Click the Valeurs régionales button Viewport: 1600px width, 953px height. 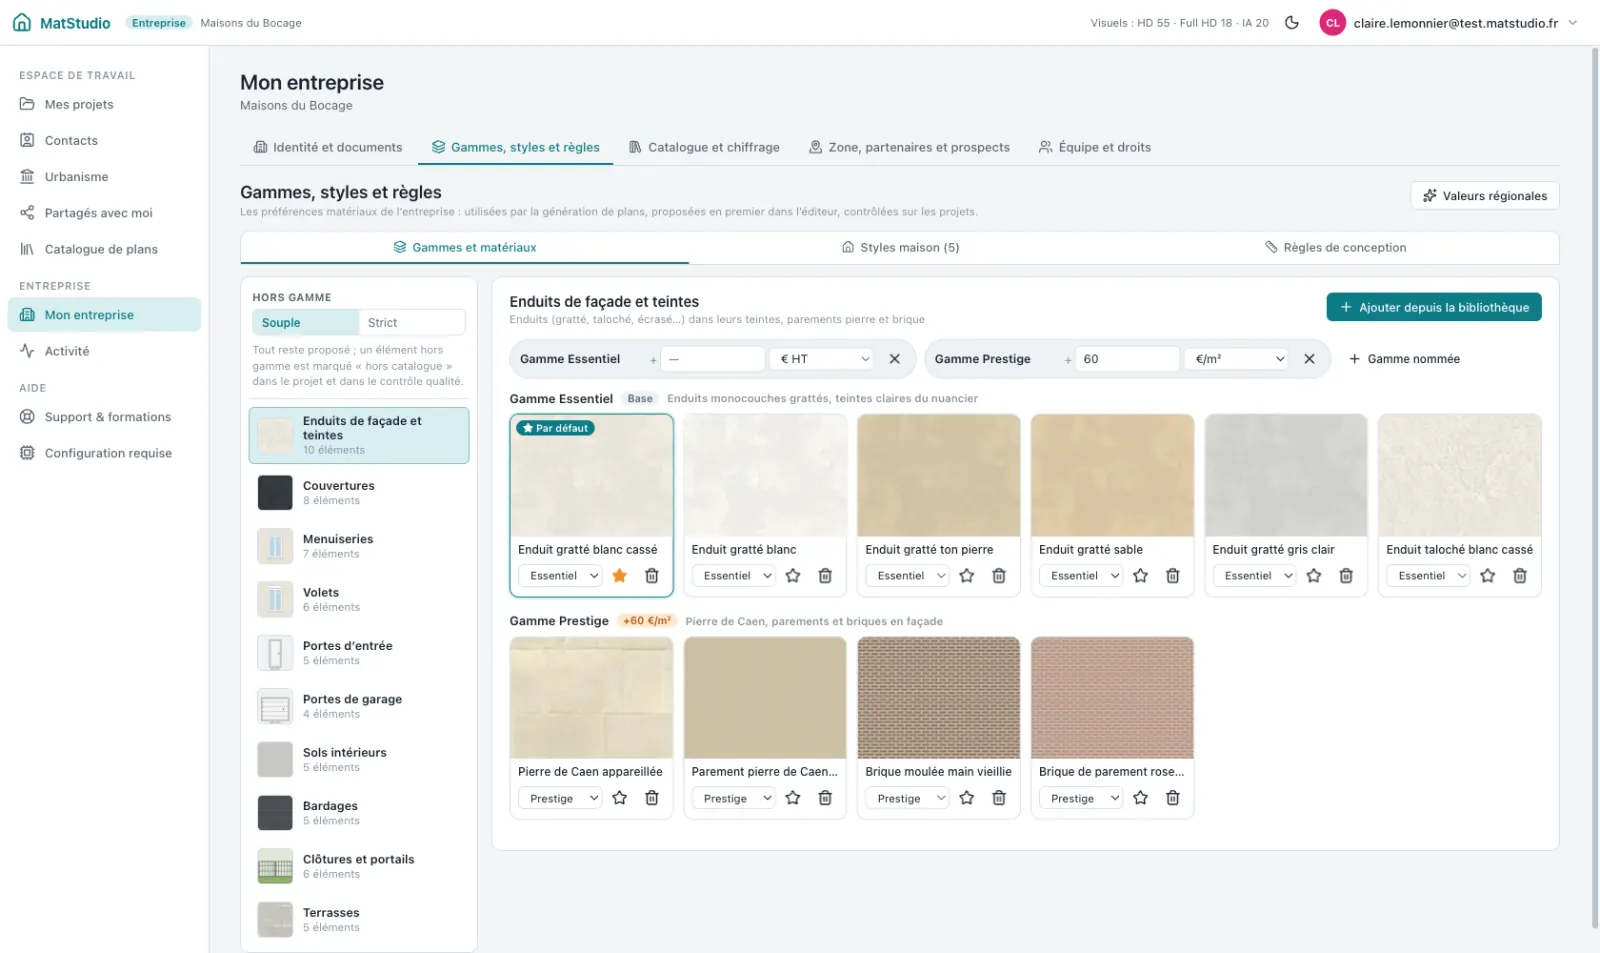pyautogui.click(x=1485, y=196)
